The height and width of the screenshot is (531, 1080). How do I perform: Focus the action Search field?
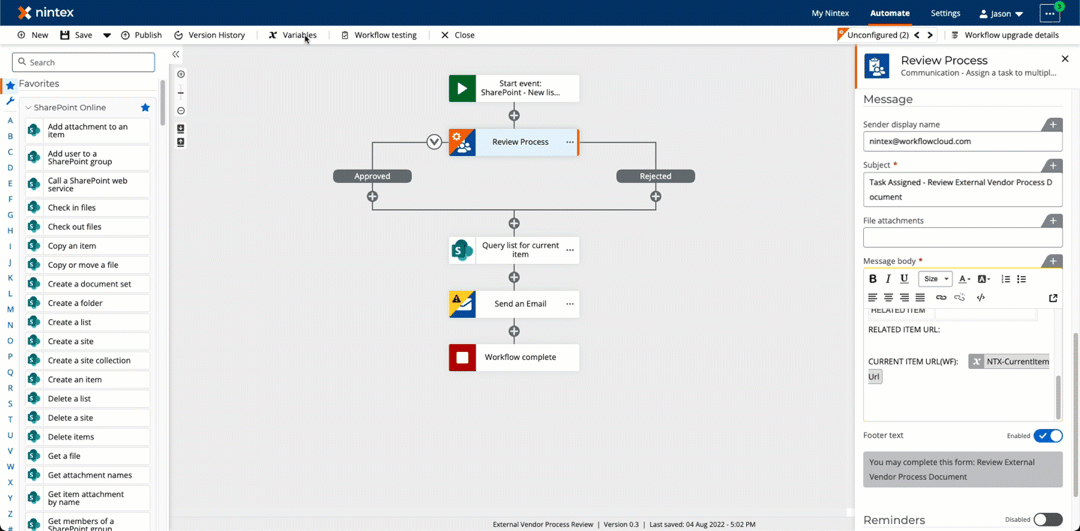coord(83,63)
